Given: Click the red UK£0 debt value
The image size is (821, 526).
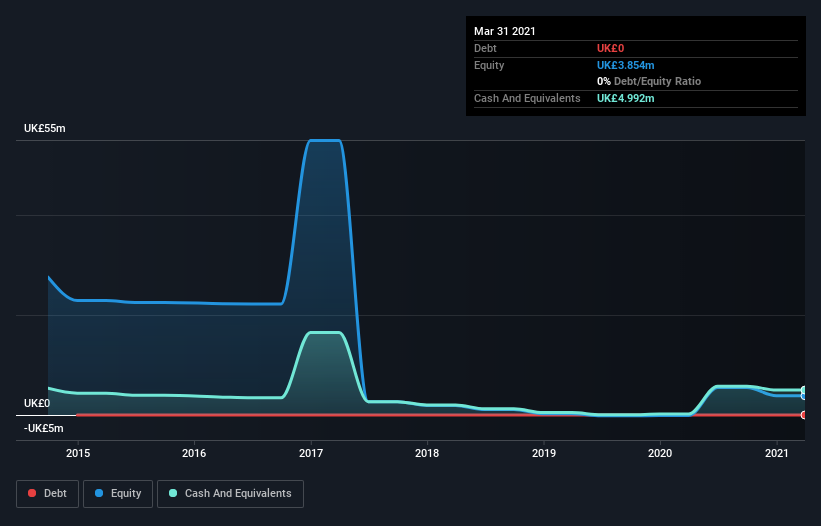Looking at the screenshot, I should pos(610,48).
